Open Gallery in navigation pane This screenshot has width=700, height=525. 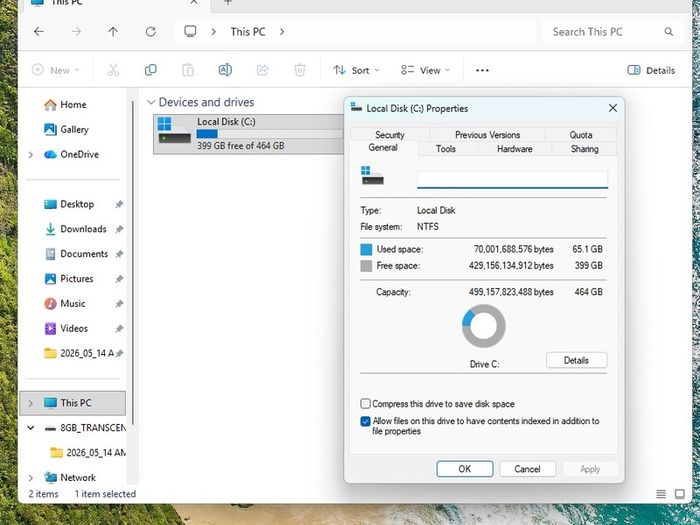pos(66,129)
